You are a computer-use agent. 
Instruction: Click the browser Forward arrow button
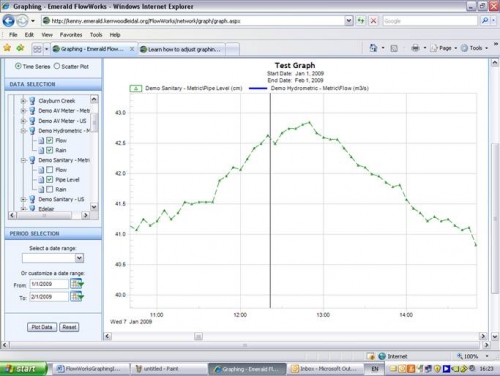(22, 21)
